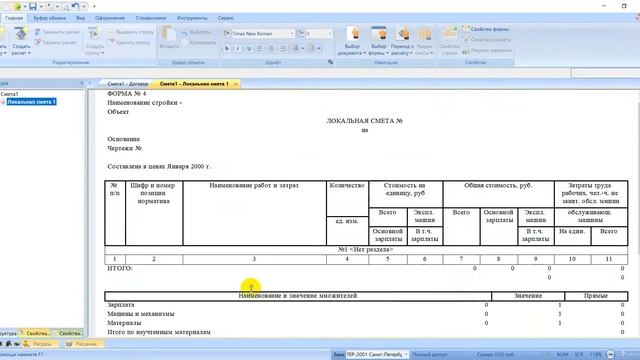Click the Составлена в ценах Января 2000 г. line
The width and height of the screenshot is (640, 360).
point(159,167)
